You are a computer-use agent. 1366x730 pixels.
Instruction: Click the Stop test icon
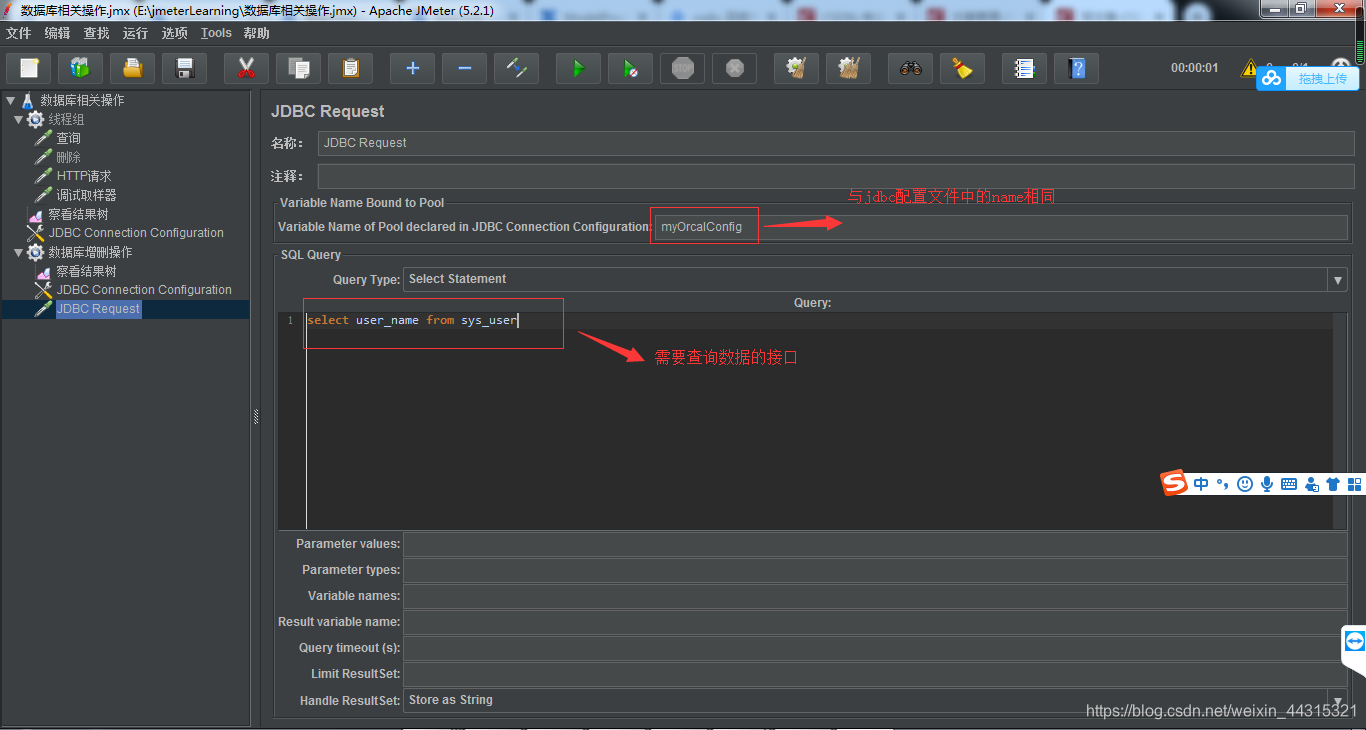(682, 68)
